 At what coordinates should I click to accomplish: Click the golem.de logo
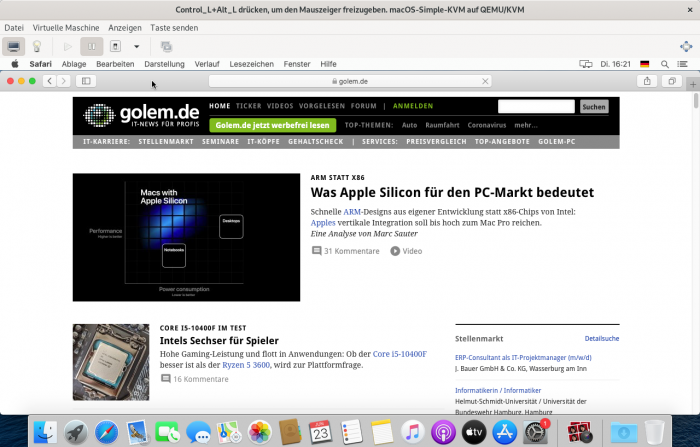pyautogui.click(x=141, y=115)
